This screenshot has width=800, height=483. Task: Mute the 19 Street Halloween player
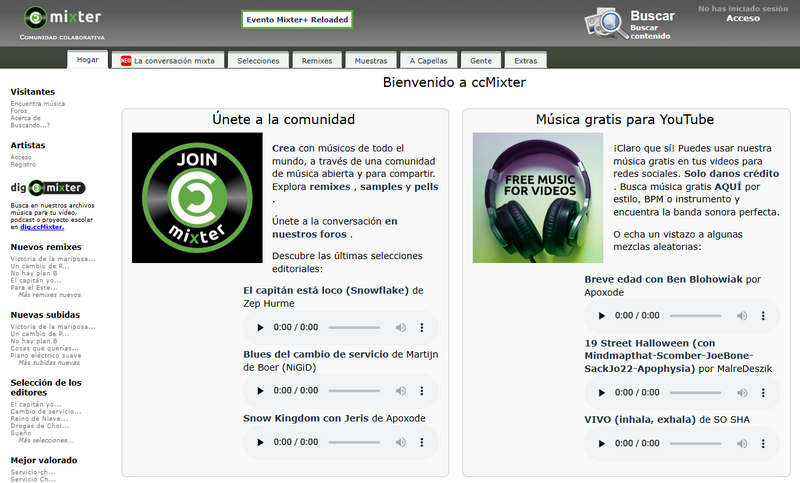point(742,393)
